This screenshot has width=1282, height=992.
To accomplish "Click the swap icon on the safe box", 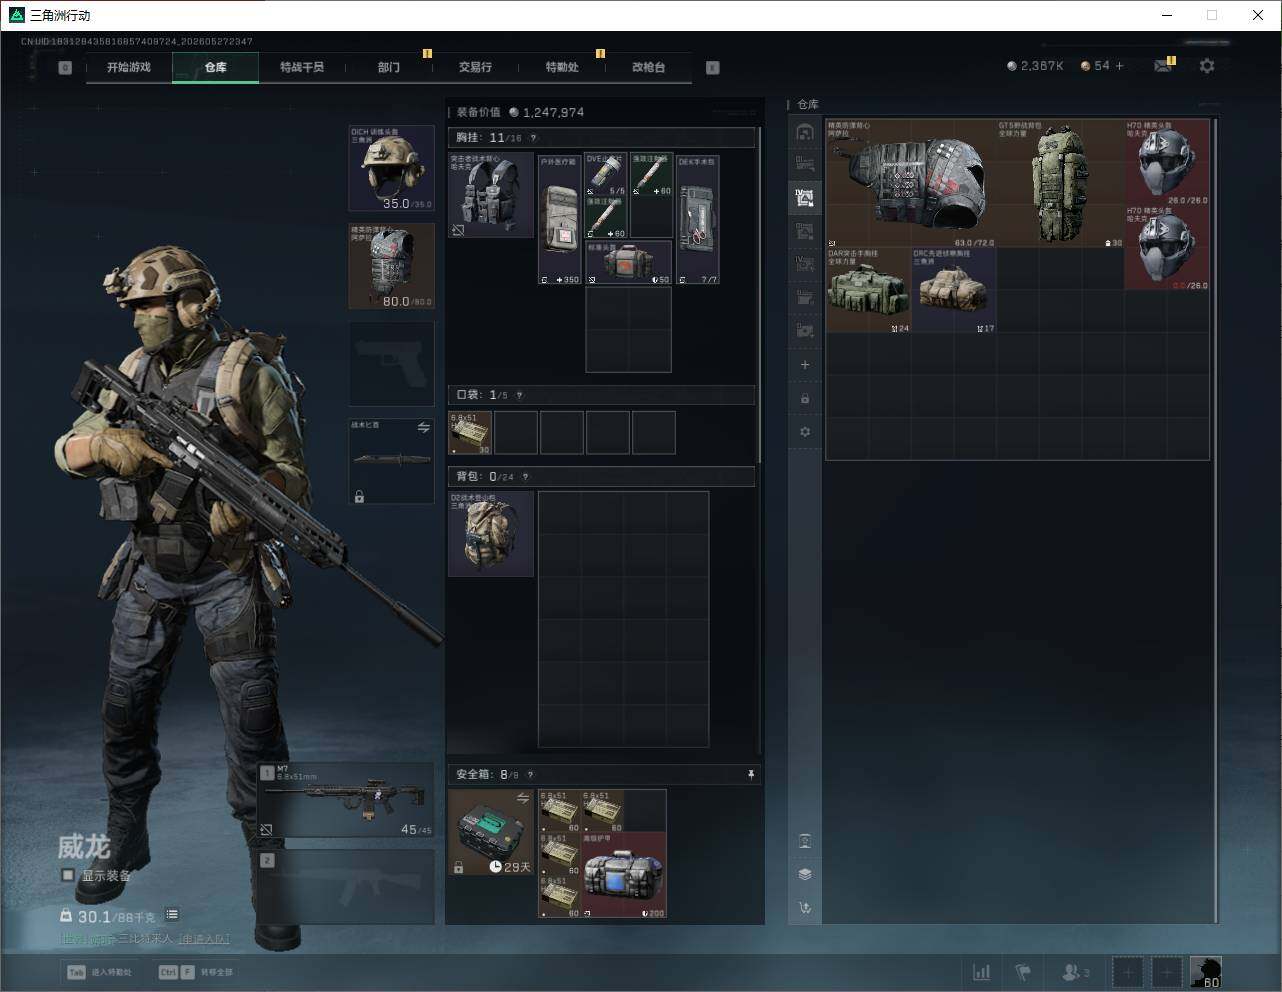I will [522, 798].
